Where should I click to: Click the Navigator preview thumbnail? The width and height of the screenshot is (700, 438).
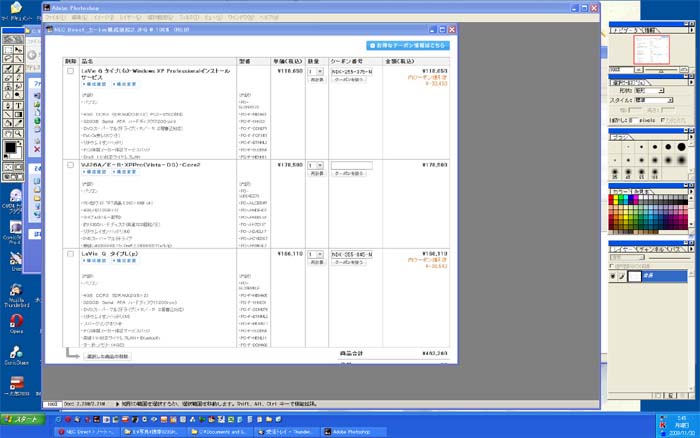(651, 50)
